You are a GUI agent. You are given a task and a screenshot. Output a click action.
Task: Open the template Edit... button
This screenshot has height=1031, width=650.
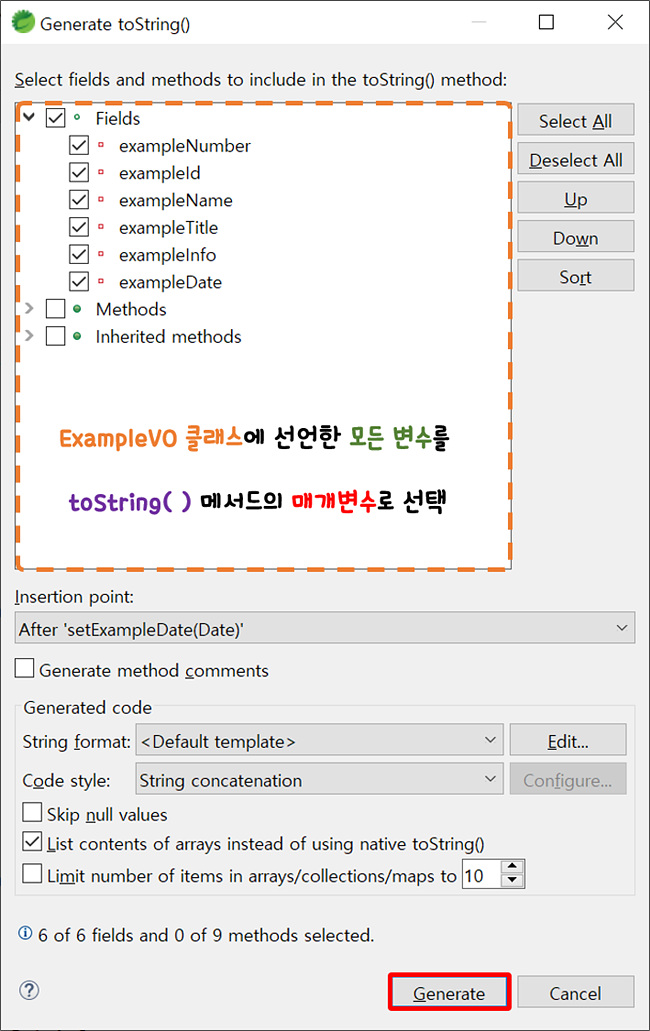pos(568,740)
